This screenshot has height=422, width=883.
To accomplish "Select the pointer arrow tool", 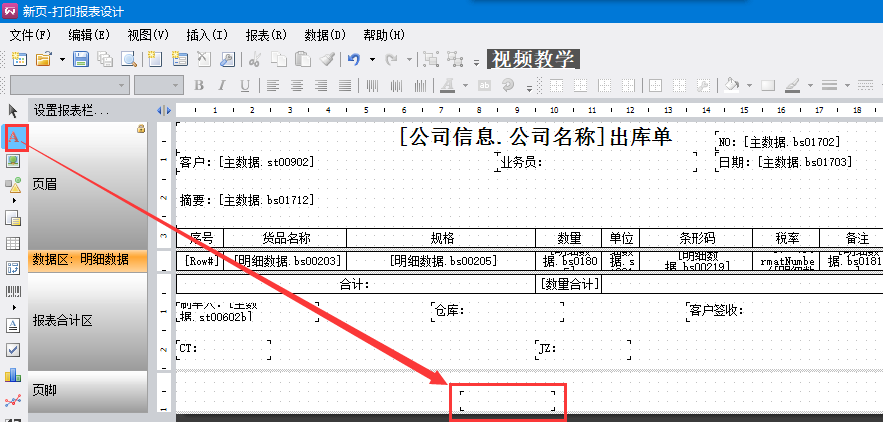I will pyautogui.click(x=14, y=110).
